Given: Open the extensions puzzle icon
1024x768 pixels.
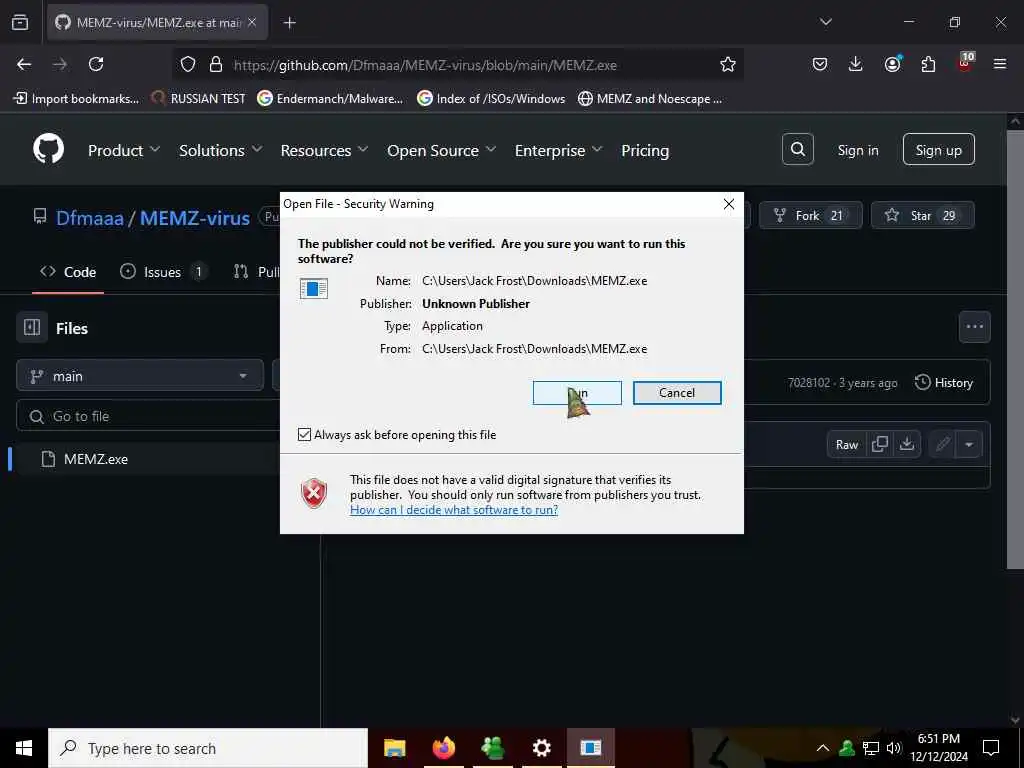Looking at the screenshot, I should tap(928, 64).
